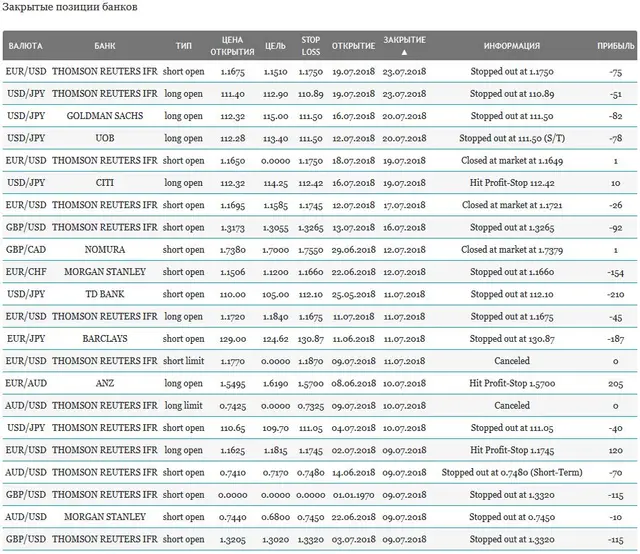Select TD BANK cell
640x554 pixels.
pyautogui.click(x=105, y=294)
